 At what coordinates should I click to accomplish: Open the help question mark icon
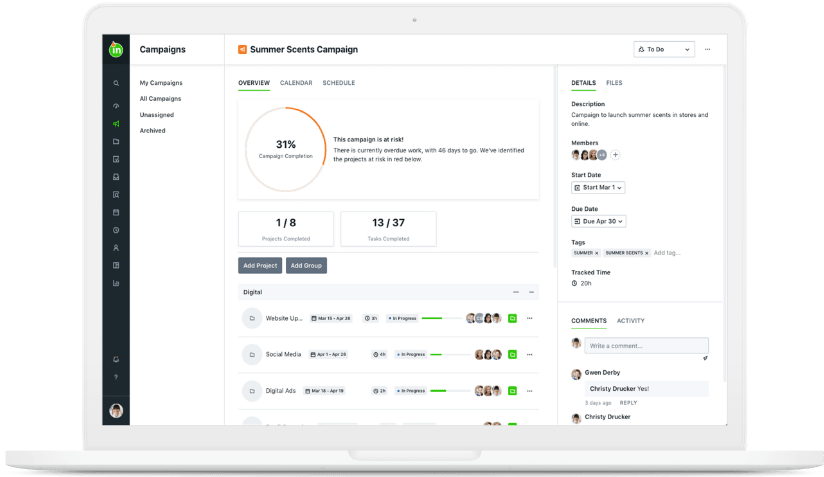click(x=116, y=377)
